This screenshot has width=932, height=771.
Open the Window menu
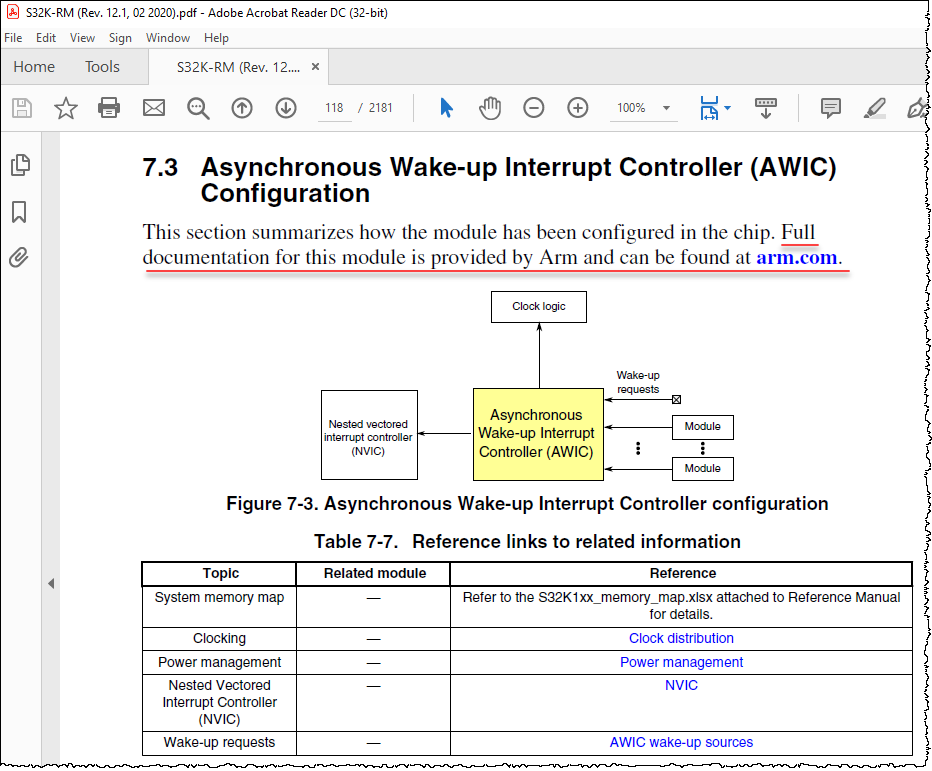[168, 38]
